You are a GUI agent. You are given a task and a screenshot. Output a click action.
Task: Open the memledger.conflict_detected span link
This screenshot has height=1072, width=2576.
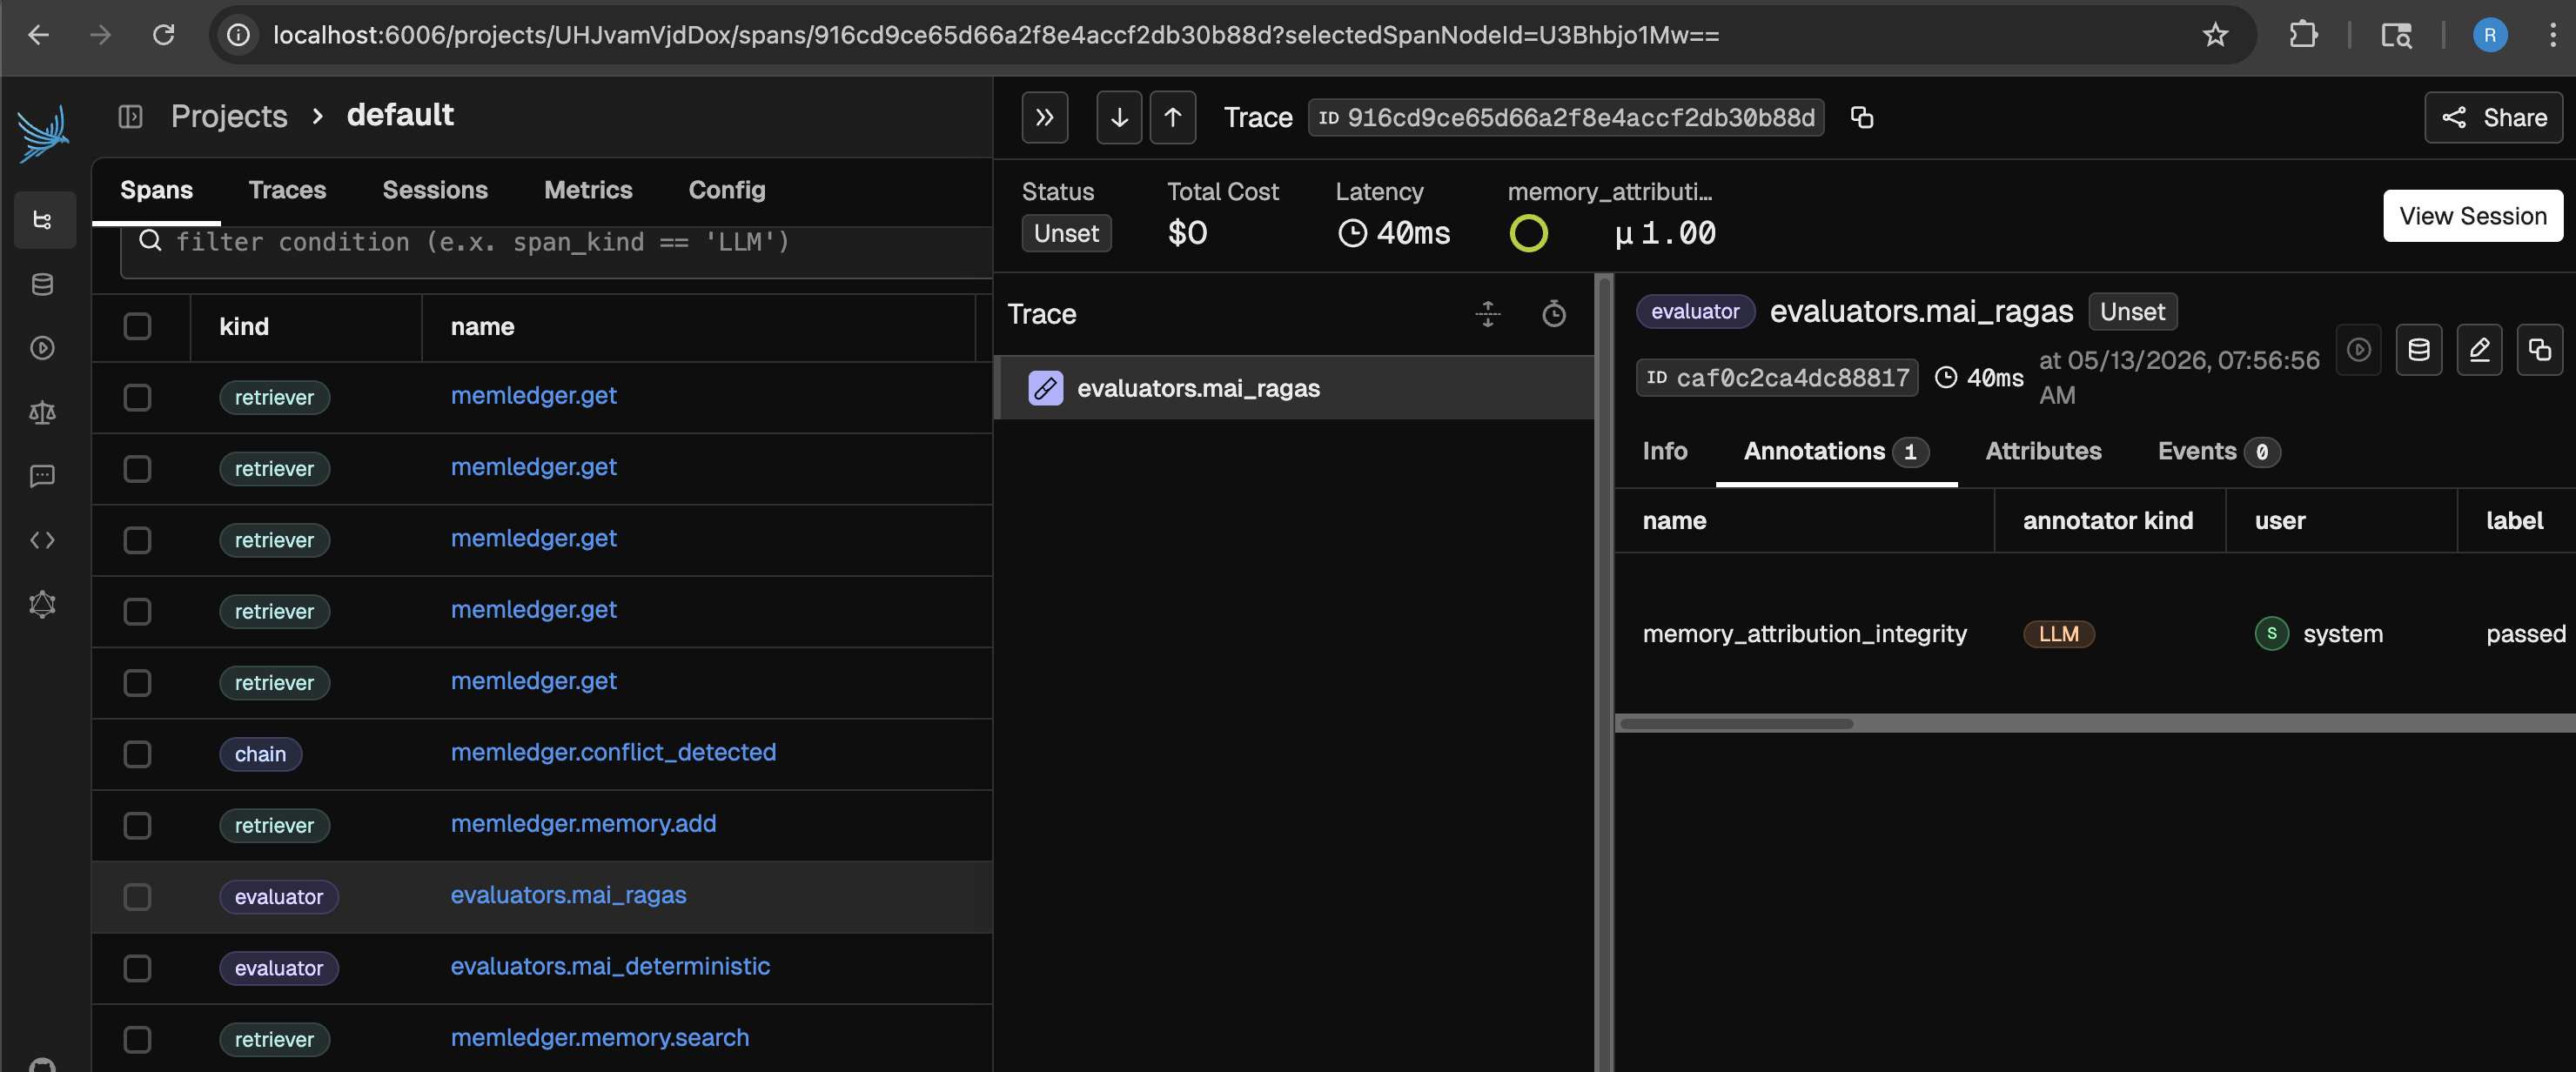click(613, 752)
